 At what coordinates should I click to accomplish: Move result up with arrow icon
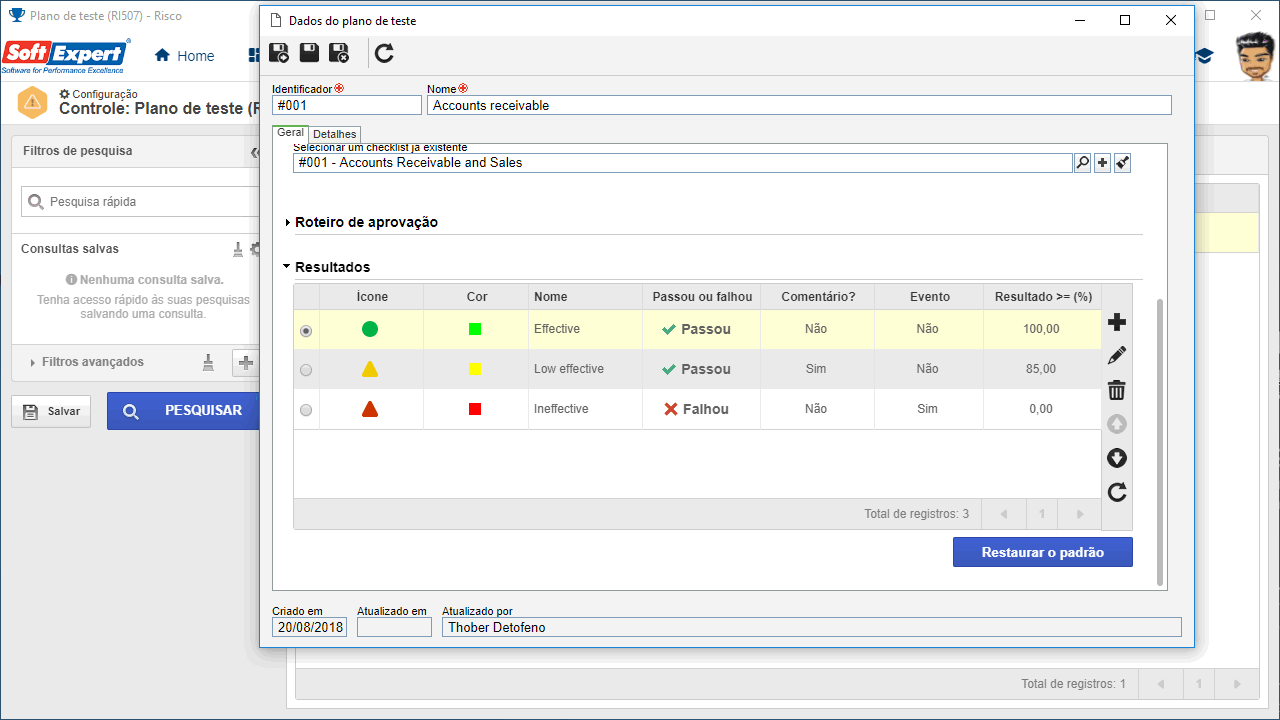[1117, 424]
